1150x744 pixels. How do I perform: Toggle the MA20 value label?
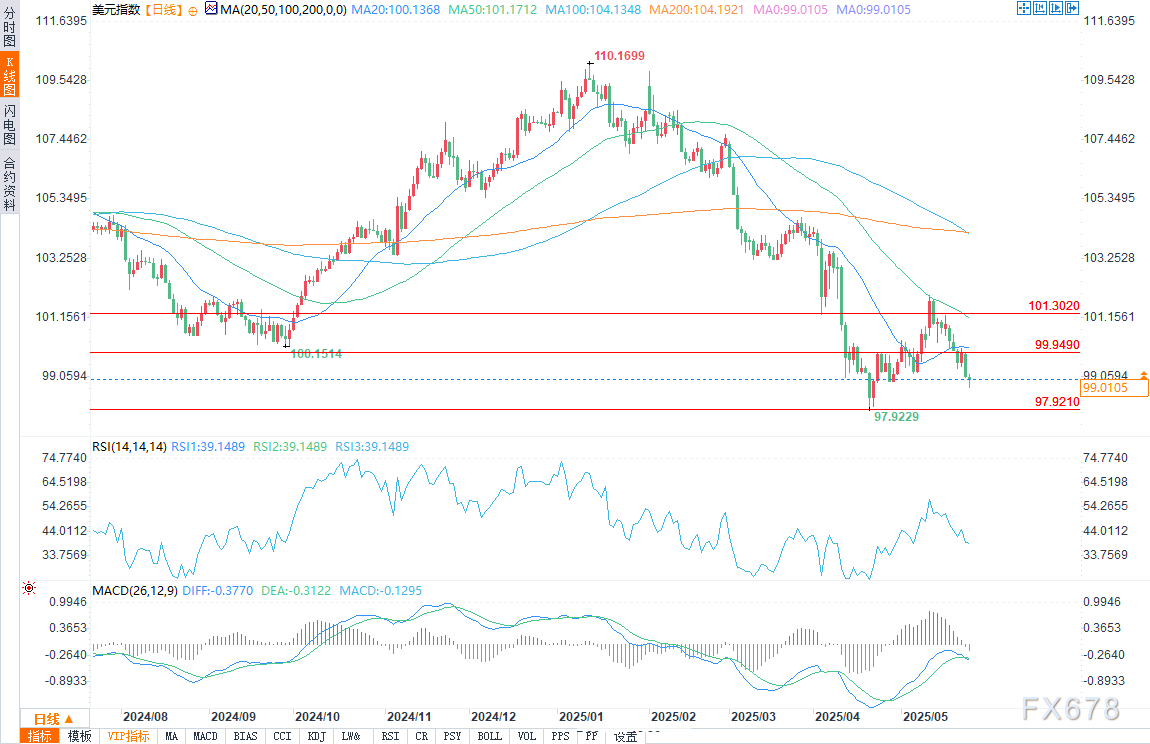pyautogui.click(x=395, y=10)
